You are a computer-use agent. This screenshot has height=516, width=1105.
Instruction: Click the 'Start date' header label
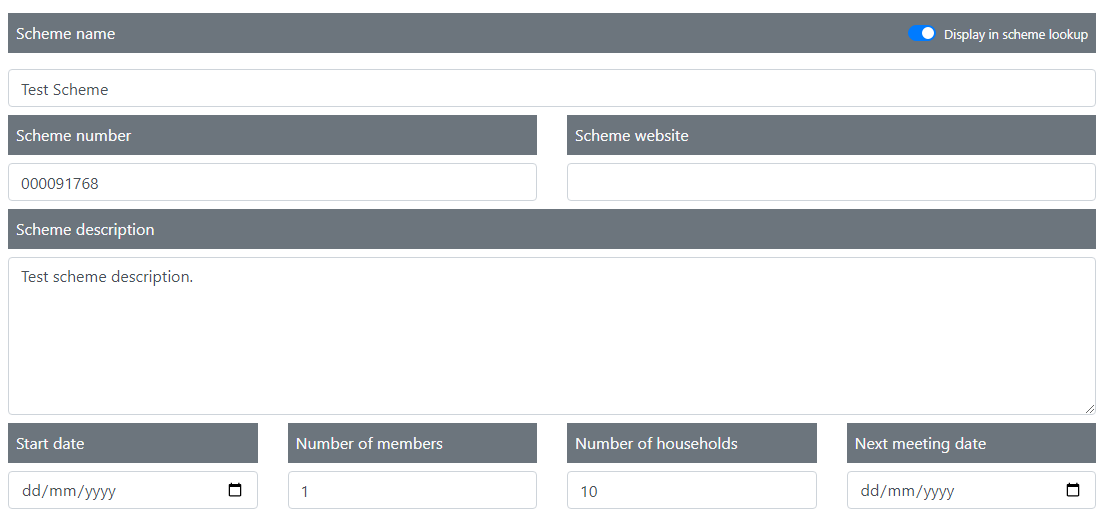[x=50, y=444]
